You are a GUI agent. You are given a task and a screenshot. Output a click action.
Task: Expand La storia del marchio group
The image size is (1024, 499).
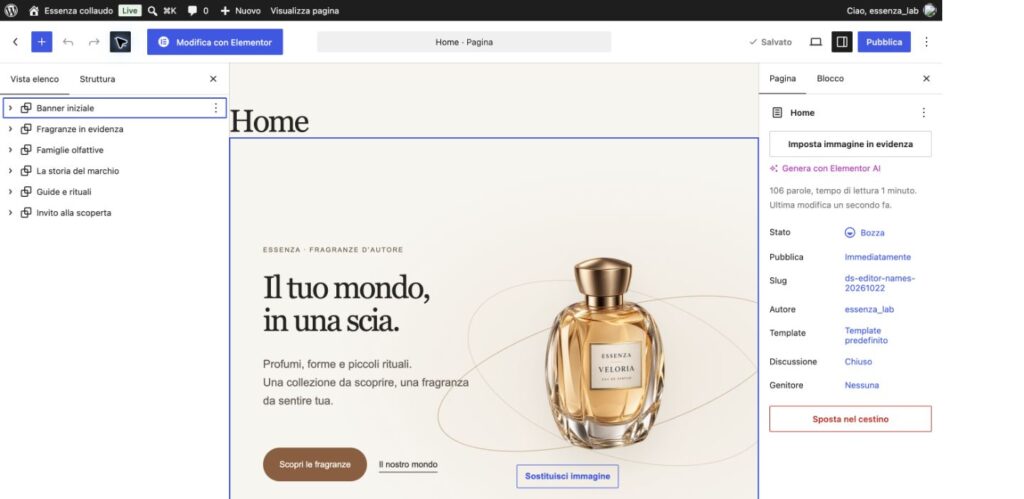click(10, 170)
